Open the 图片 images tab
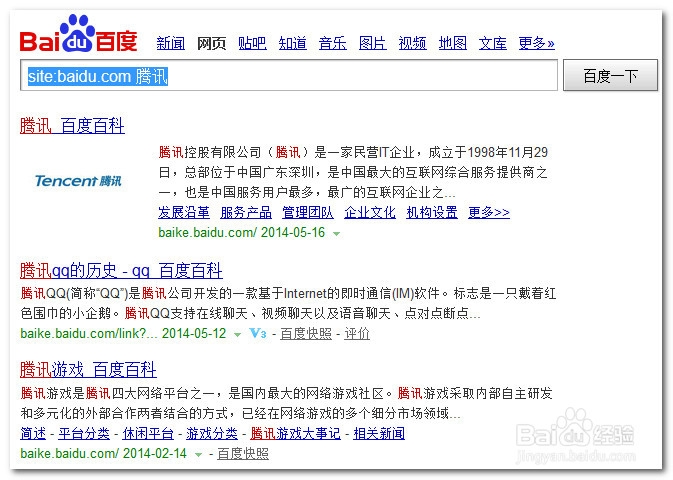673x480 pixels. coord(373,43)
